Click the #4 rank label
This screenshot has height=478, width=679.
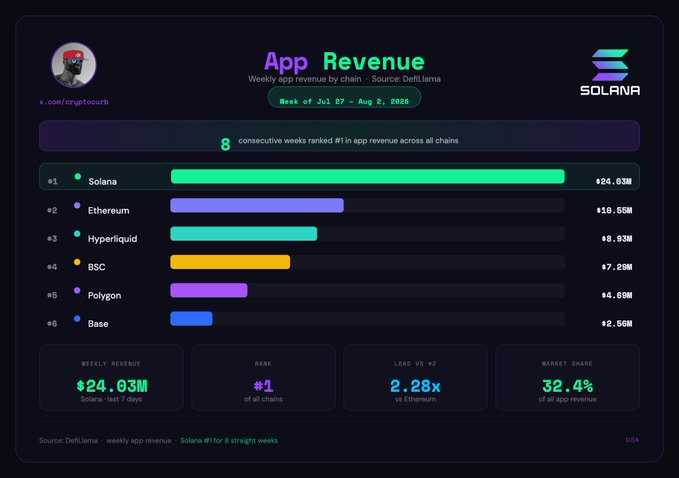52,267
